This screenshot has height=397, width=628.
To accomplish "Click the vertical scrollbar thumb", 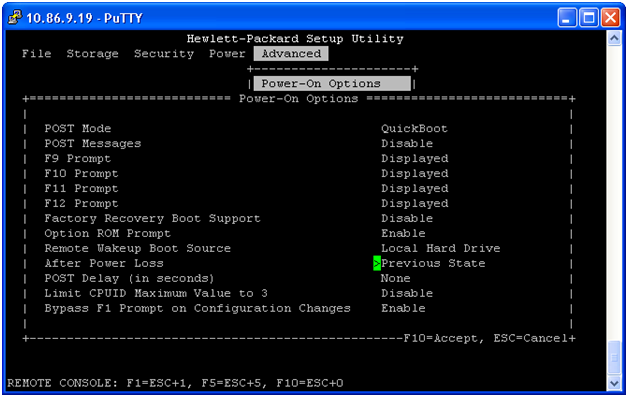I will click(614, 358).
